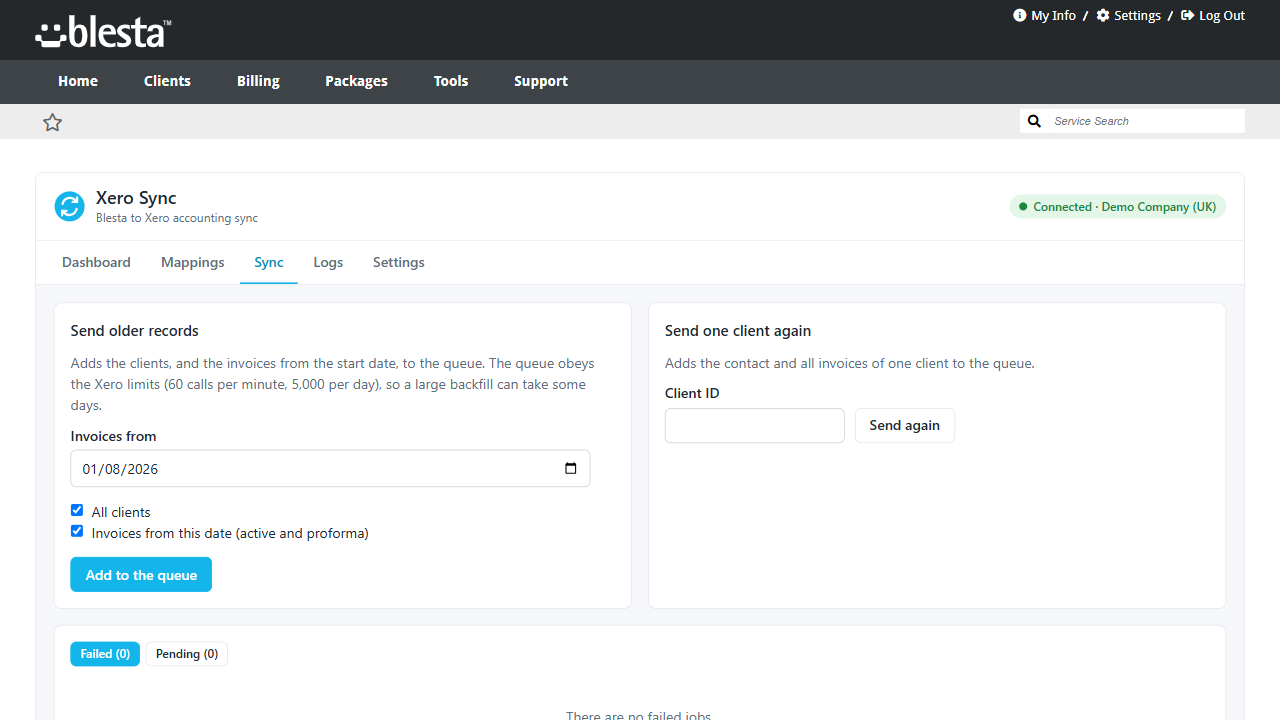The width and height of the screenshot is (1280, 720).
Task: Click the Settings gear icon
Action: point(1103,15)
